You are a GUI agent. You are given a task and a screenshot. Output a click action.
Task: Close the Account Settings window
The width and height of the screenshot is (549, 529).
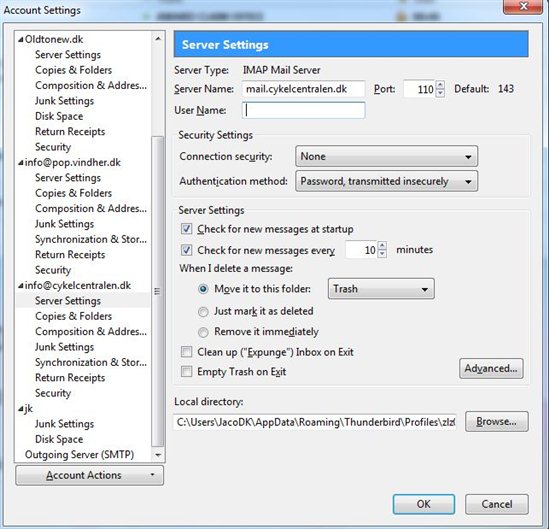pyautogui.click(x=523, y=6)
